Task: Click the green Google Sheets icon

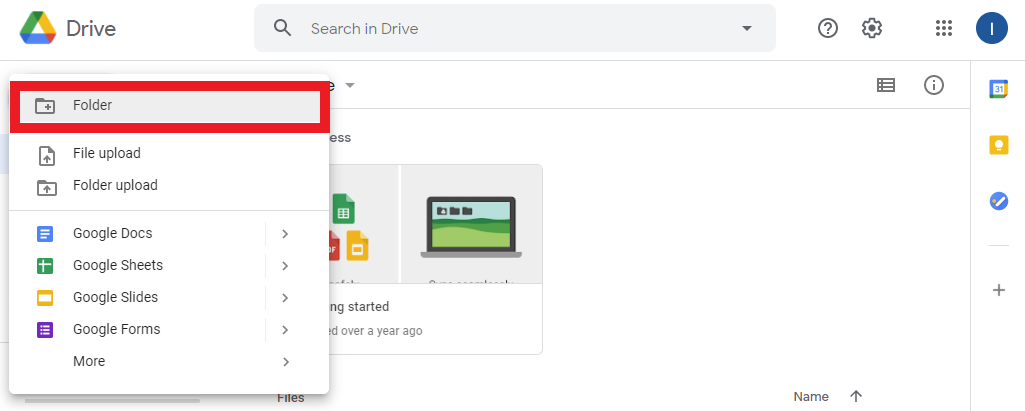Action: [x=44, y=266]
